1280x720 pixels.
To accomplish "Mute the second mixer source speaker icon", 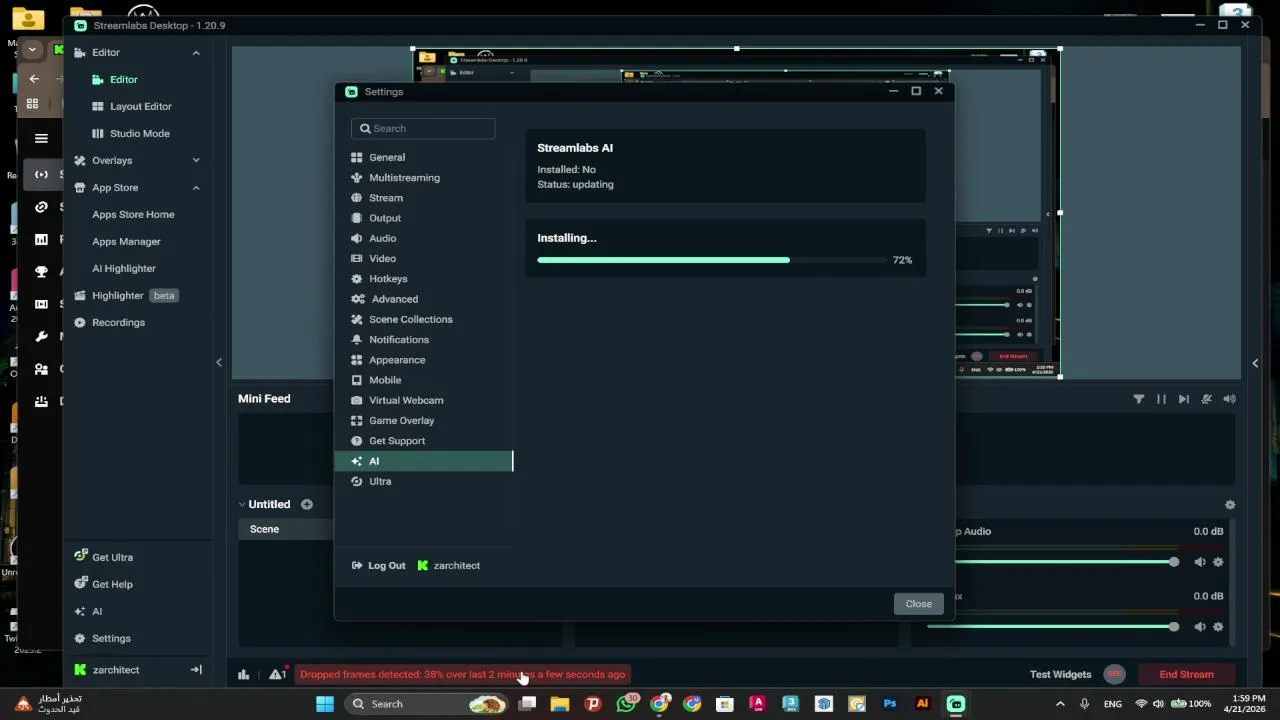I will (x=1200, y=627).
